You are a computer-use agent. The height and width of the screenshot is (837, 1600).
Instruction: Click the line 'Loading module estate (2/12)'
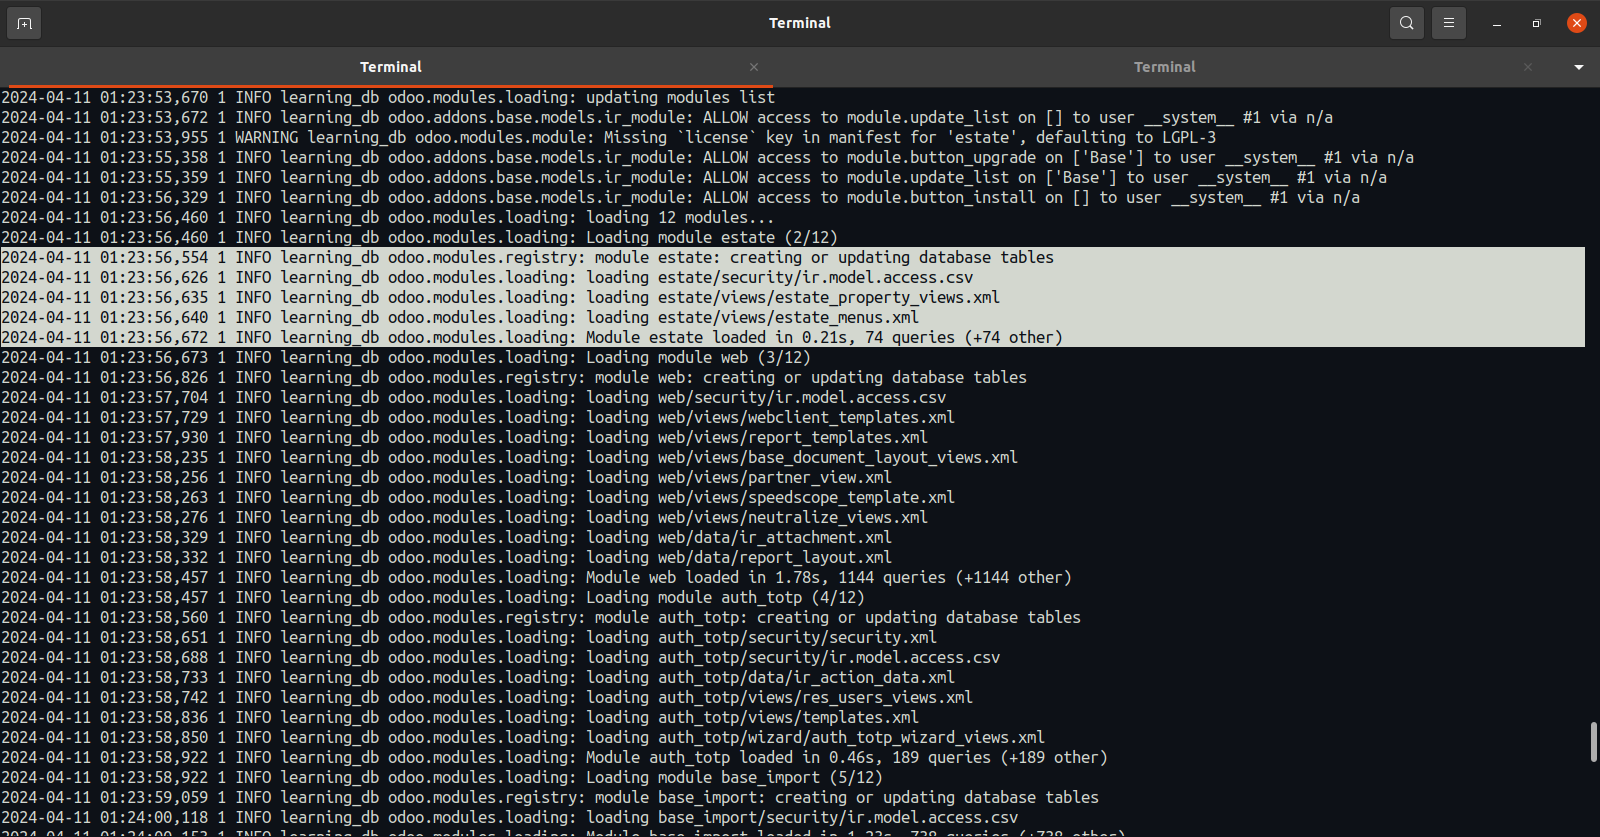(x=419, y=237)
